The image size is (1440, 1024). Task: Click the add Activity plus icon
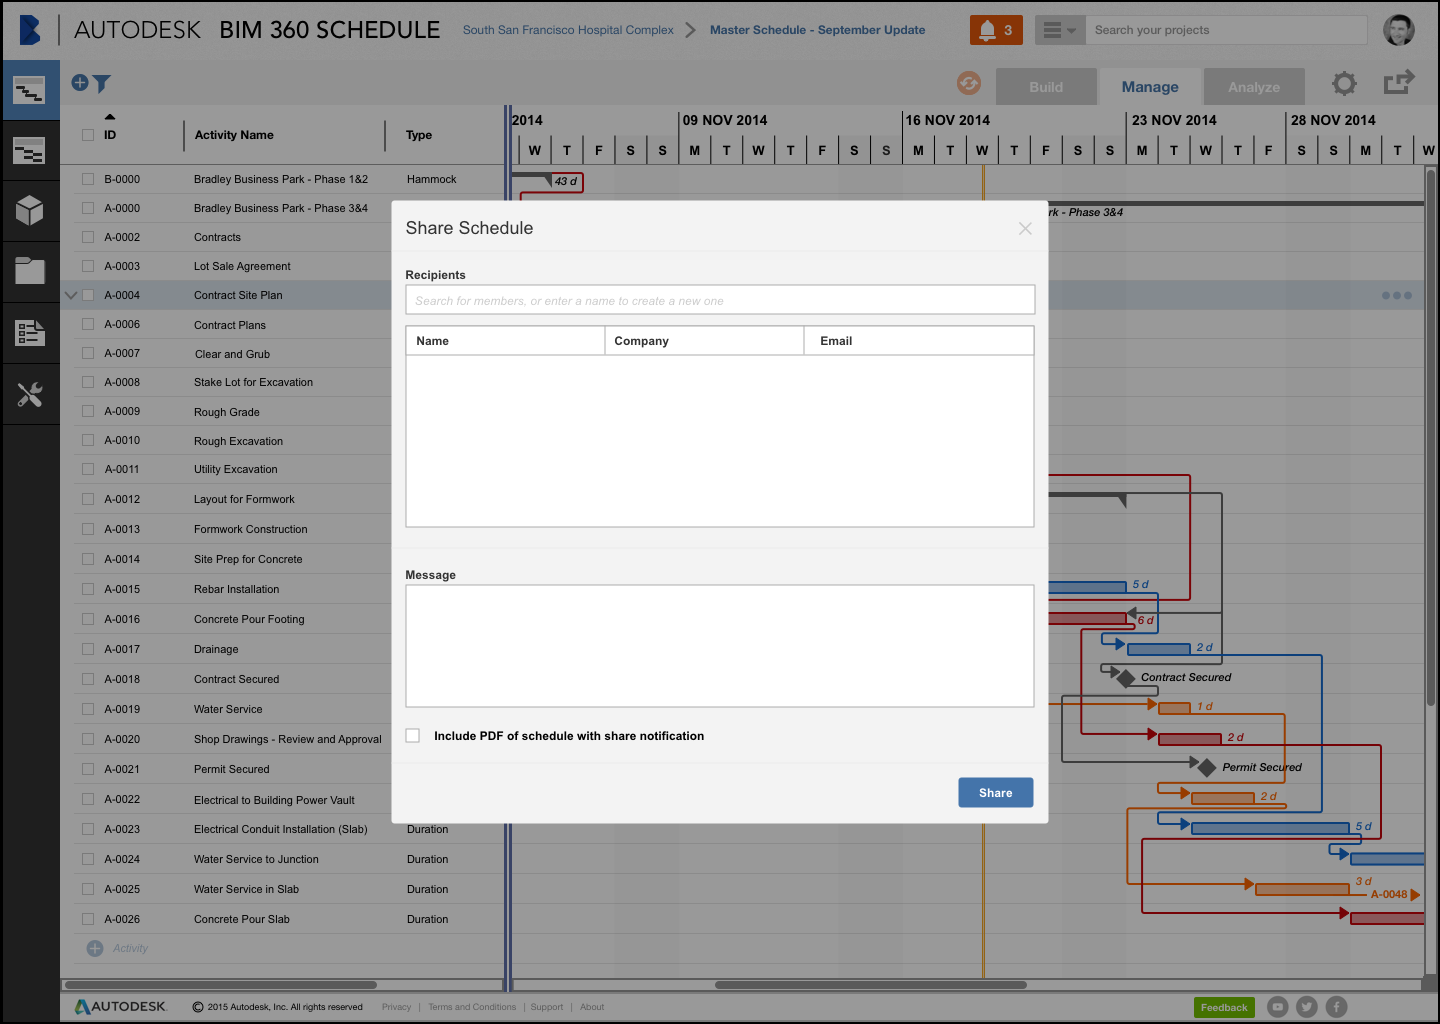click(x=95, y=948)
